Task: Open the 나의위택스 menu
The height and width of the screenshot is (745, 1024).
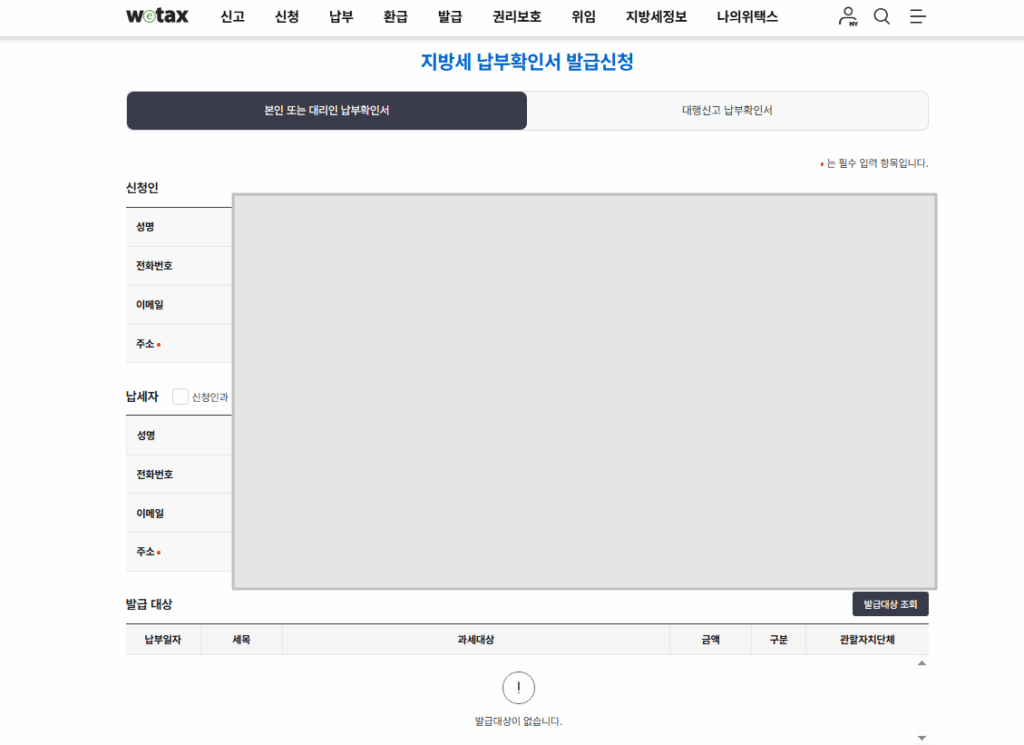Action: pos(747,17)
